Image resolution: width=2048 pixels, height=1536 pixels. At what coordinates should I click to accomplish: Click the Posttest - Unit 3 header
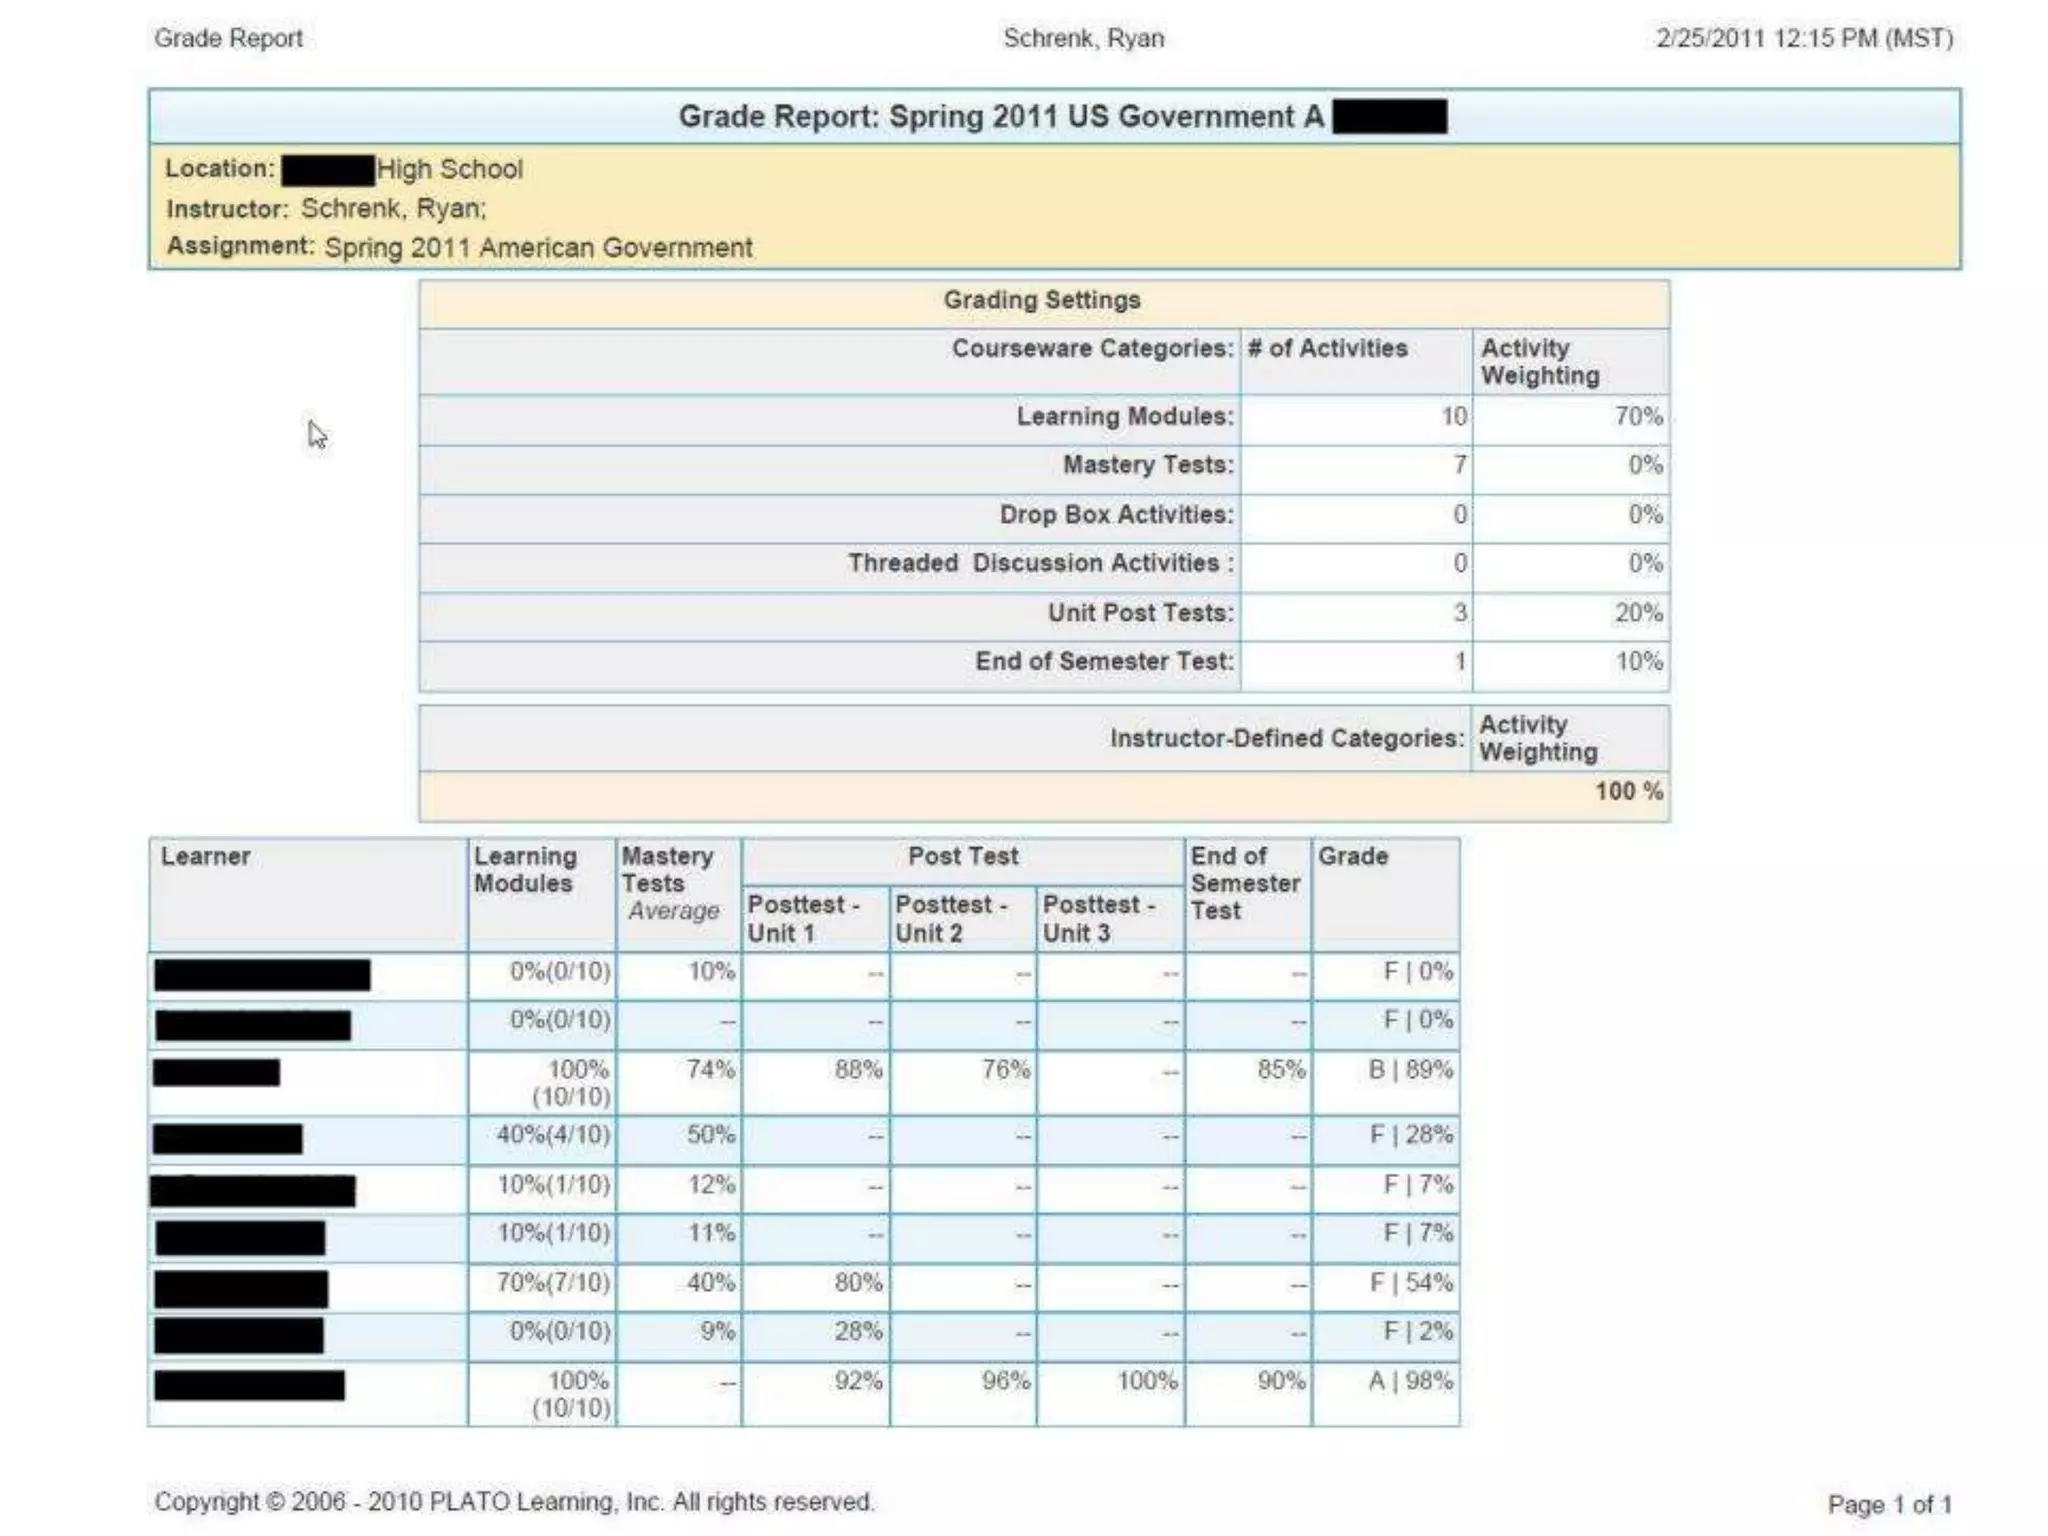[1098, 918]
